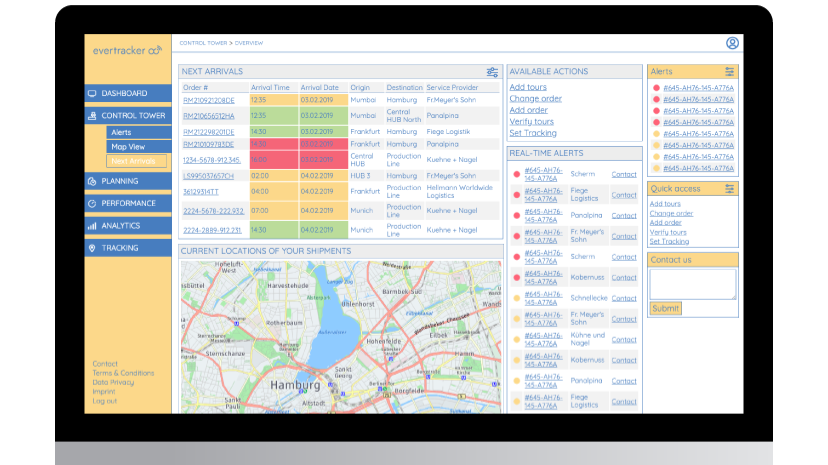Click the Submit button under Contact us
Screen dimensions: 828x465
coord(665,308)
